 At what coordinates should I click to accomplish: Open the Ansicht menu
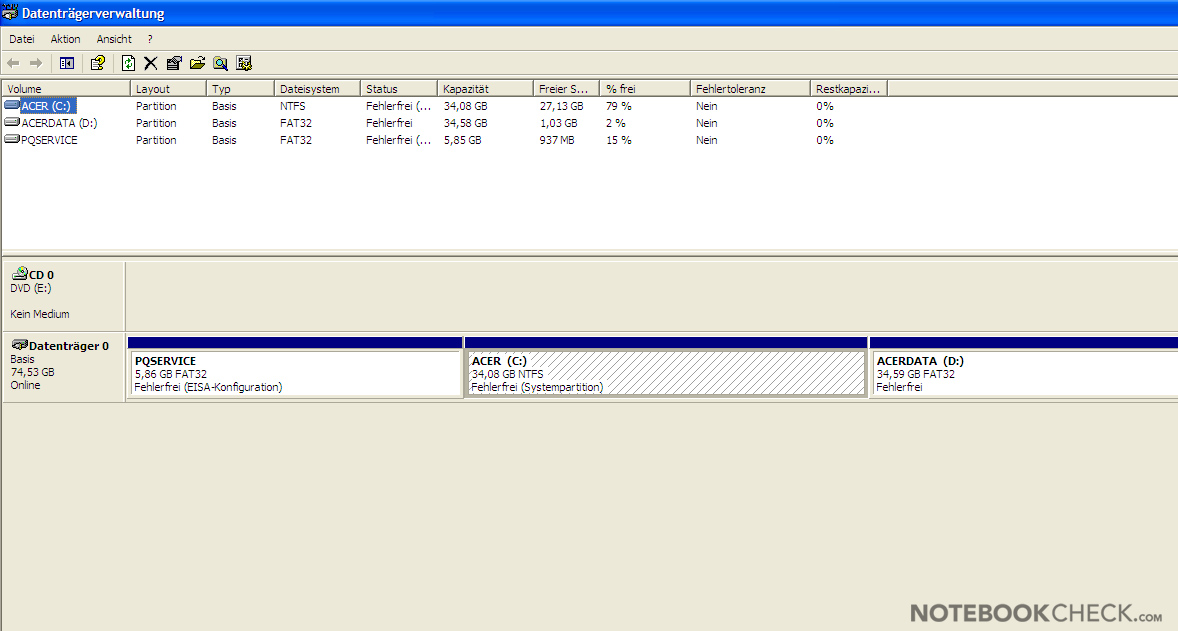click(114, 39)
